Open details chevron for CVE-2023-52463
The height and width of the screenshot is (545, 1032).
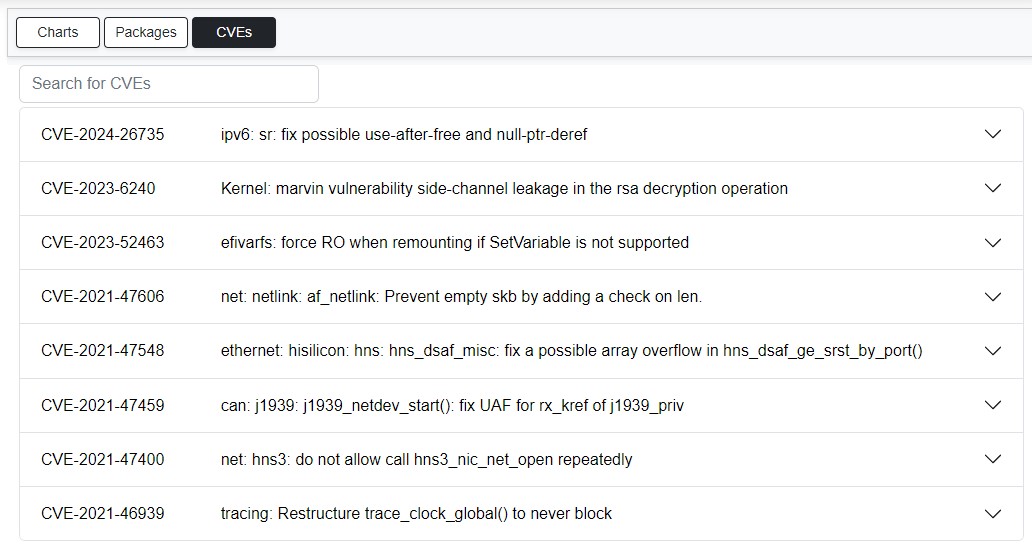click(992, 242)
